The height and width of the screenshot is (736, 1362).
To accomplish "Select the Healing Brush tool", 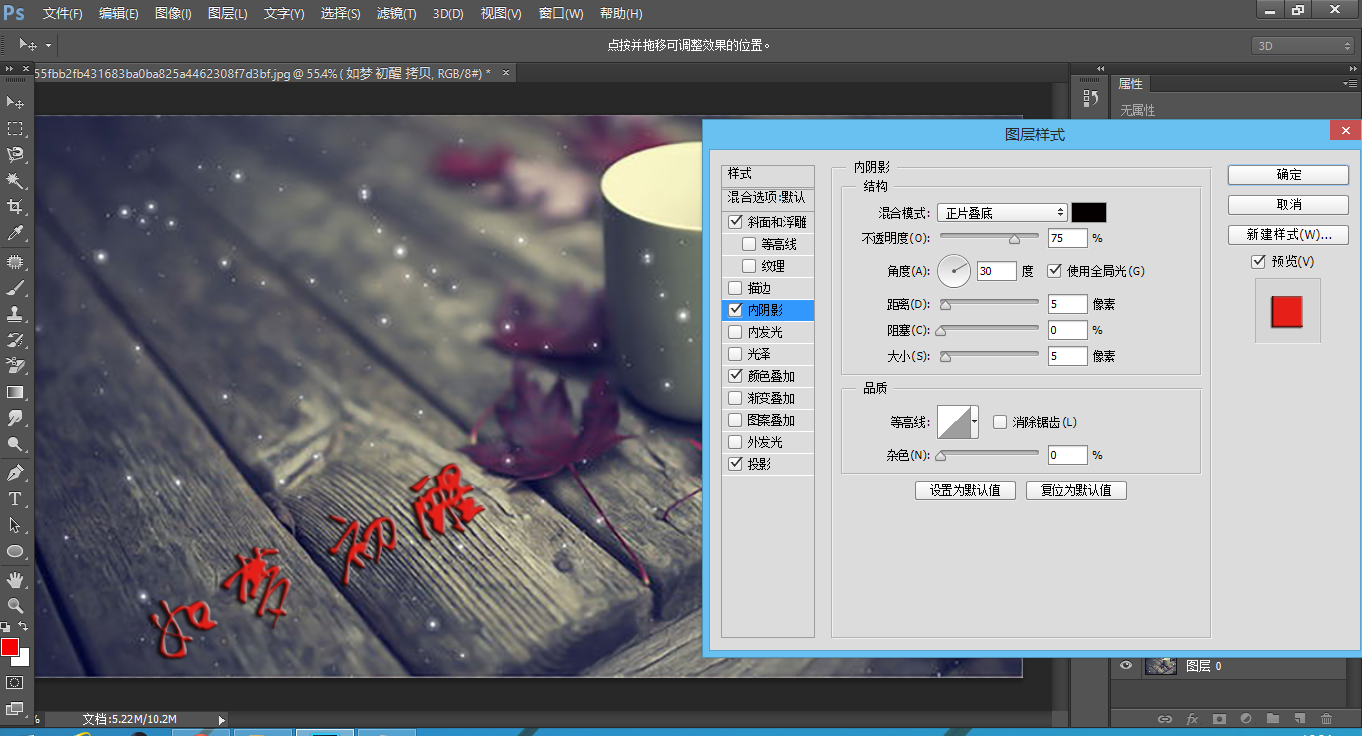I will coord(15,262).
